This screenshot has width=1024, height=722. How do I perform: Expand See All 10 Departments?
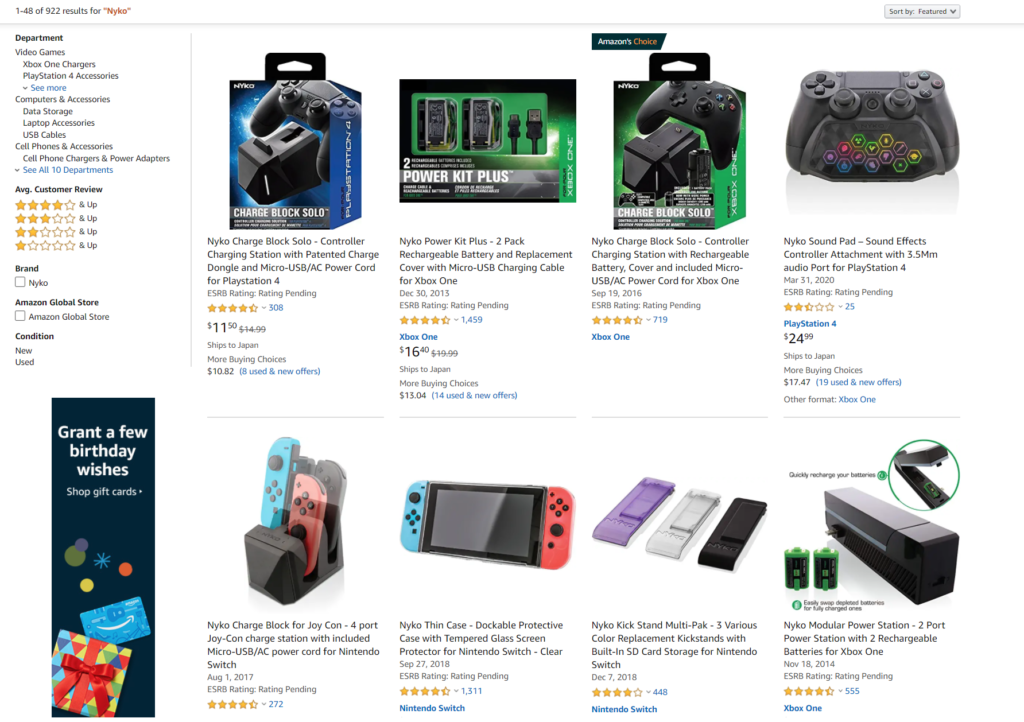pos(67,170)
